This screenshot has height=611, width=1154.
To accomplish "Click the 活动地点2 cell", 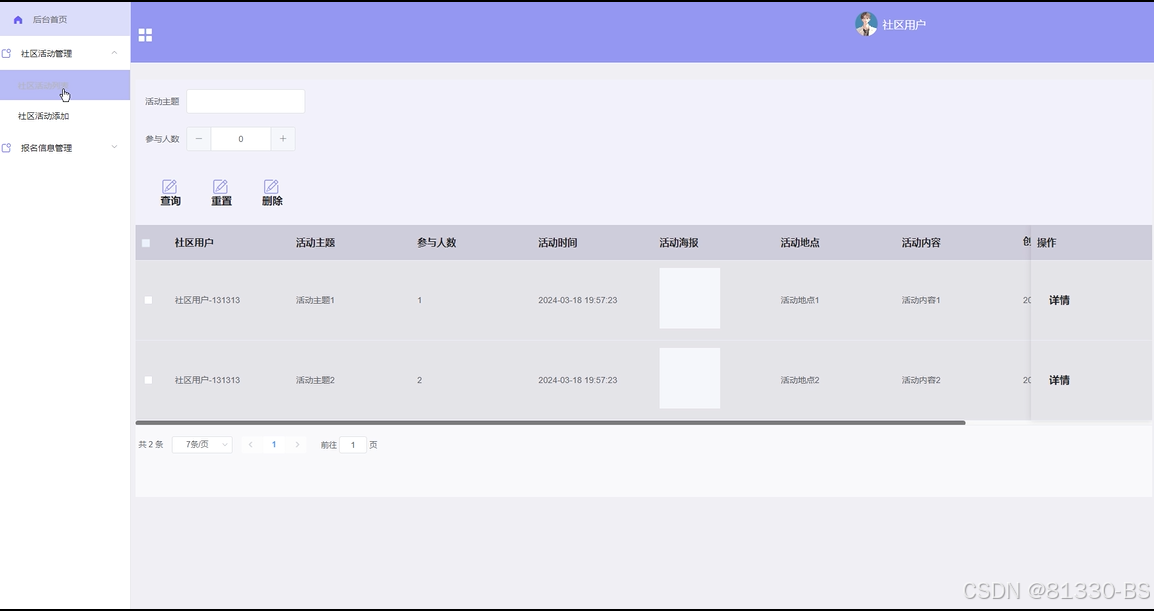I will click(x=800, y=381).
